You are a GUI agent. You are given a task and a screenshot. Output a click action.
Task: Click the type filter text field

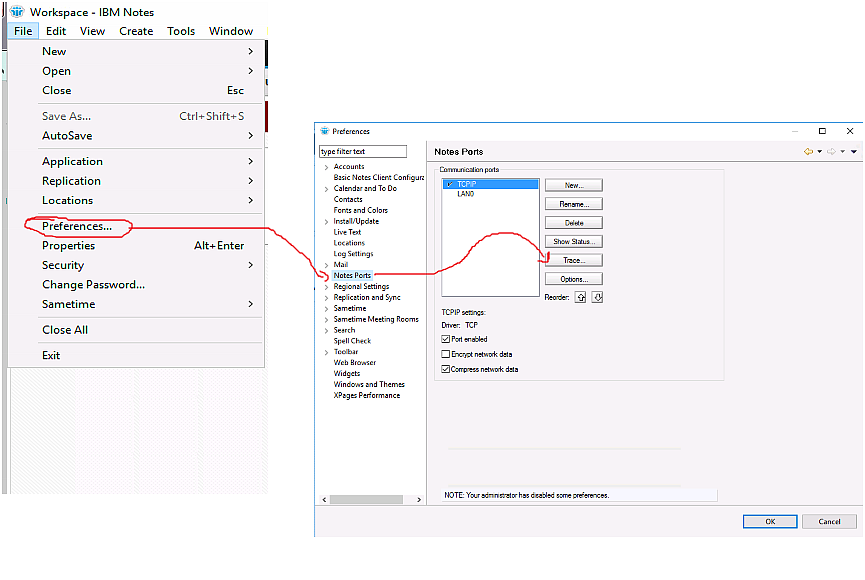(x=363, y=151)
